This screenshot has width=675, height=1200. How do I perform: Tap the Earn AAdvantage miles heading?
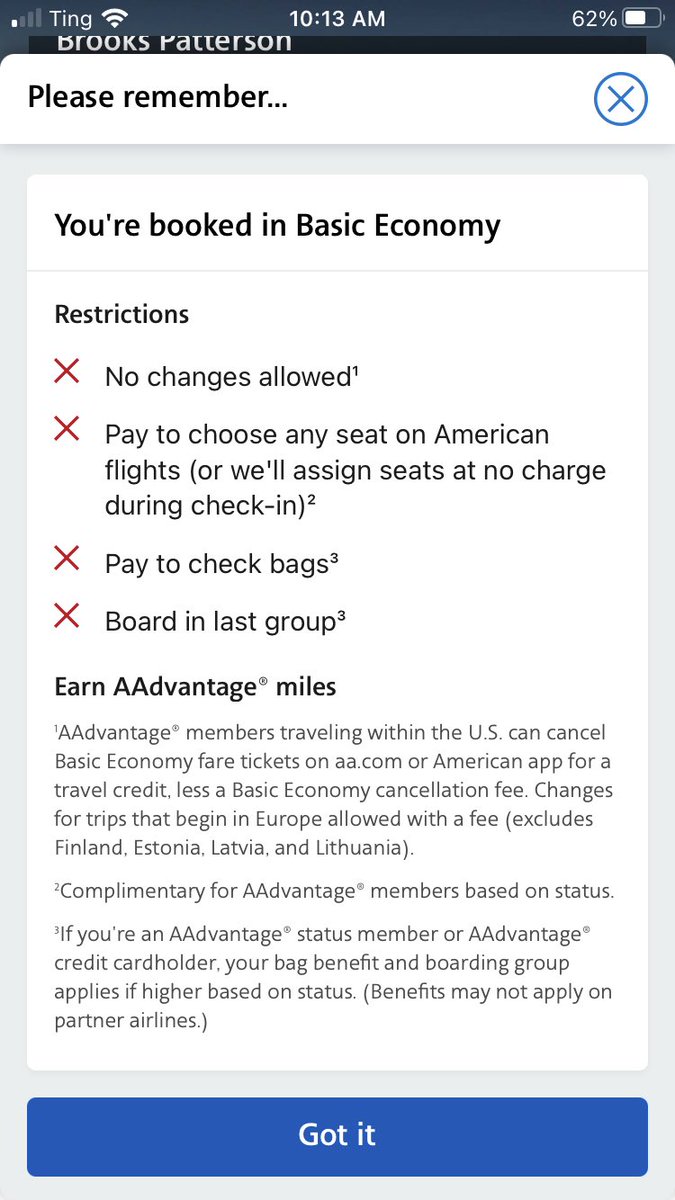(195, 687)
